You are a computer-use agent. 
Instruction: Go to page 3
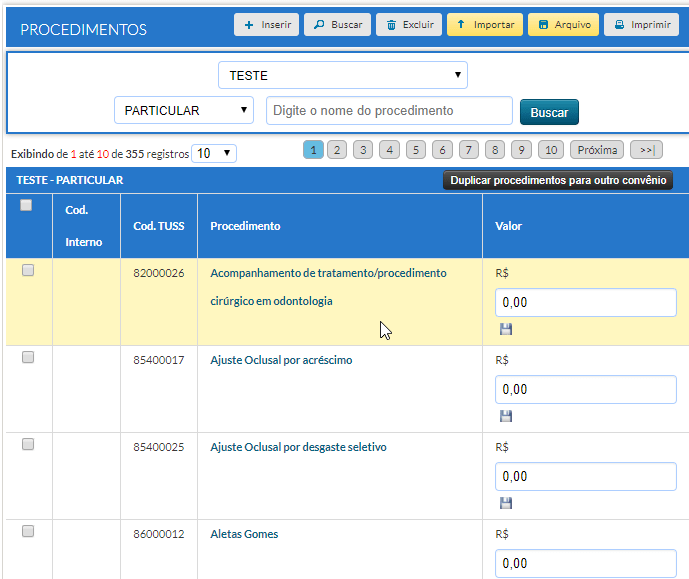[x=363, y=150]
